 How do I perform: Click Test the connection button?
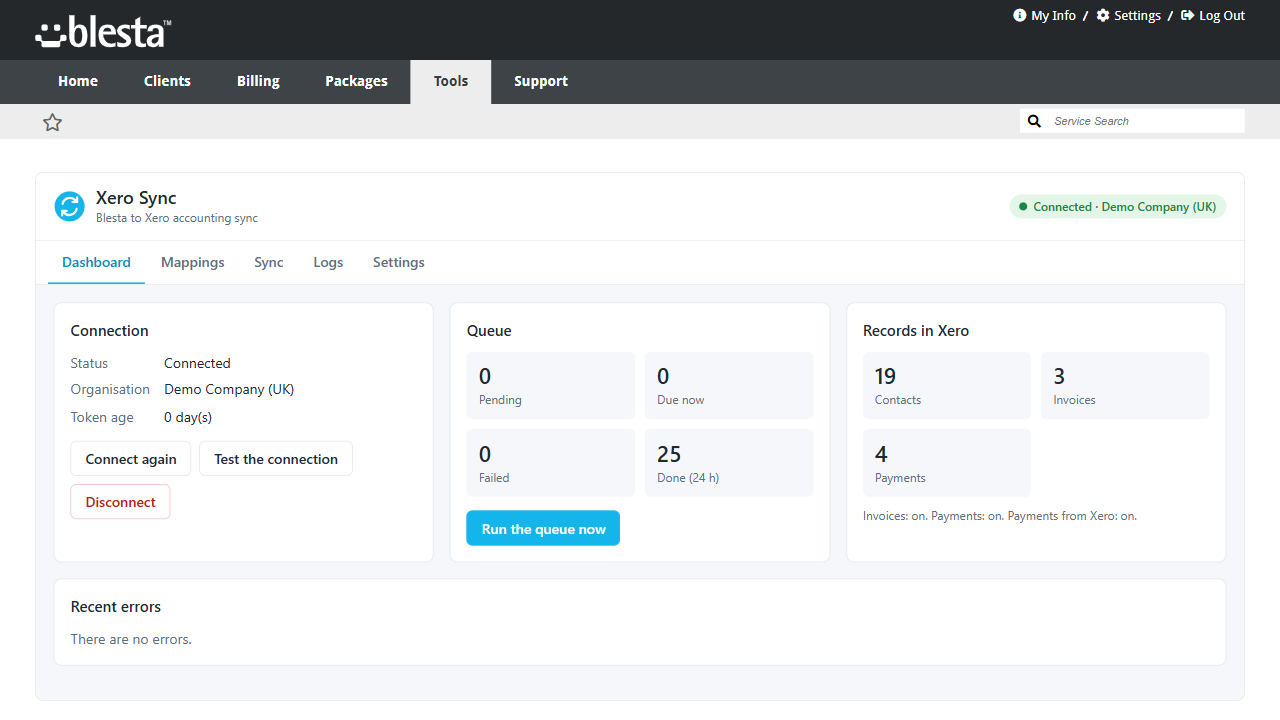tap(276, 459)
